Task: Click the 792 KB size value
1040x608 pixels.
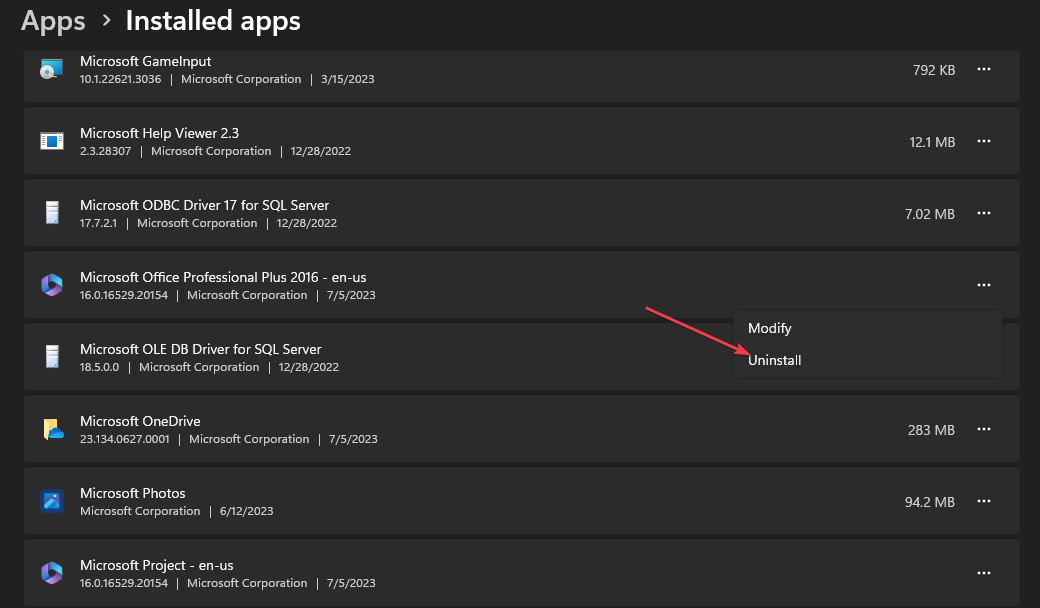Action: pos(934,70)
